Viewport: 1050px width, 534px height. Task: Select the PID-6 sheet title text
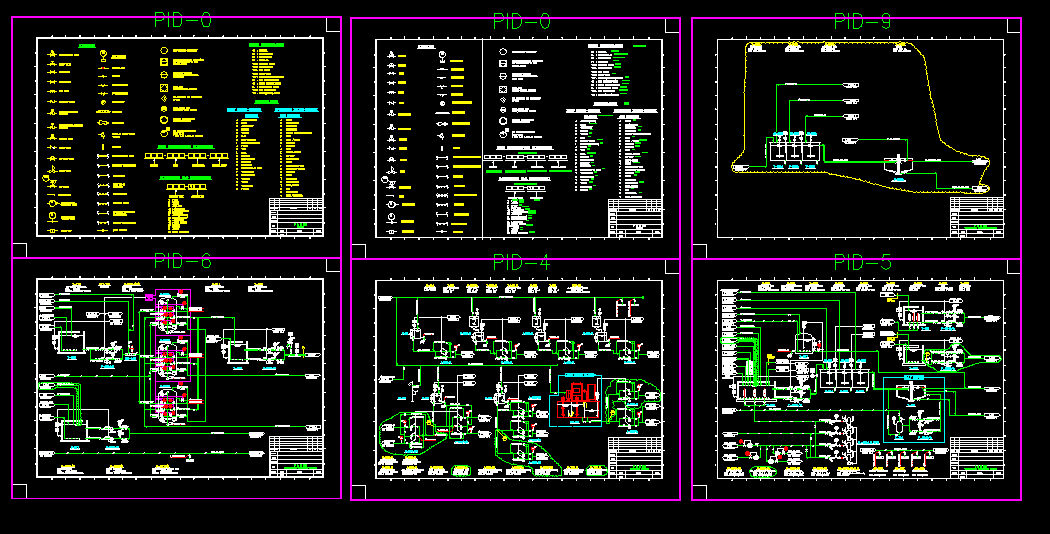tap(182, 261)
